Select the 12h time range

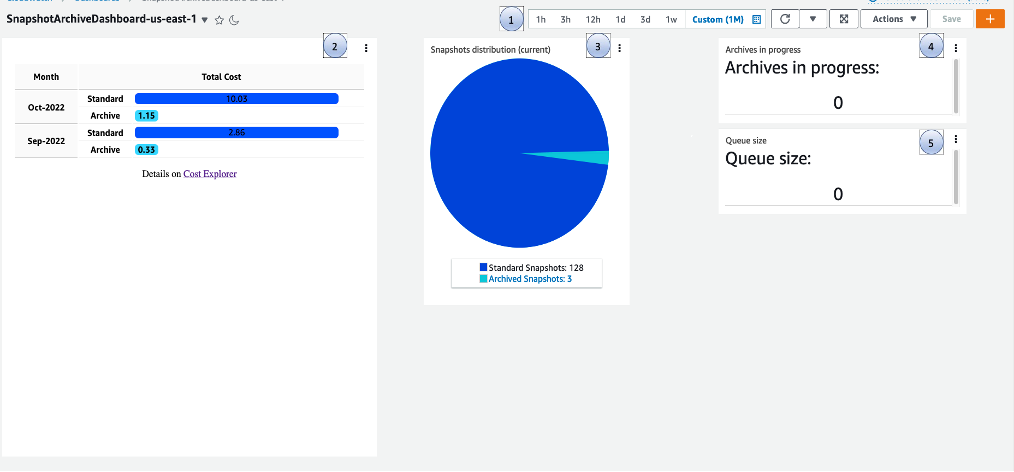tap(593, 19)
